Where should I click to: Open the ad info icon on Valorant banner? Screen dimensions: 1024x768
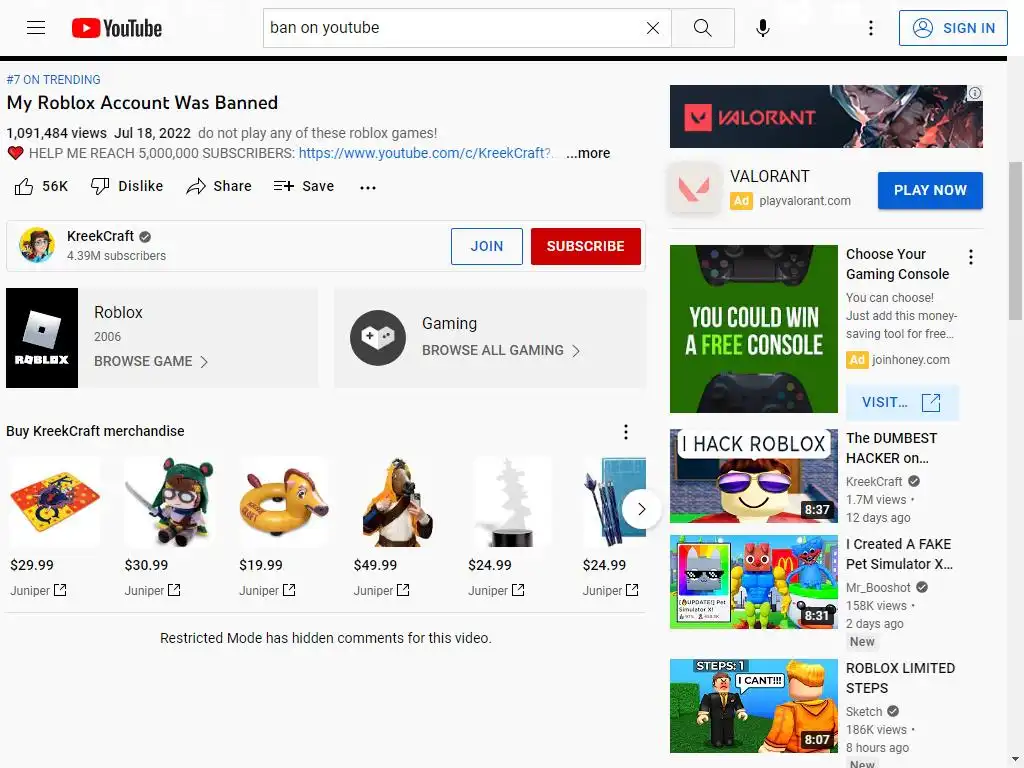click(974, 93)
